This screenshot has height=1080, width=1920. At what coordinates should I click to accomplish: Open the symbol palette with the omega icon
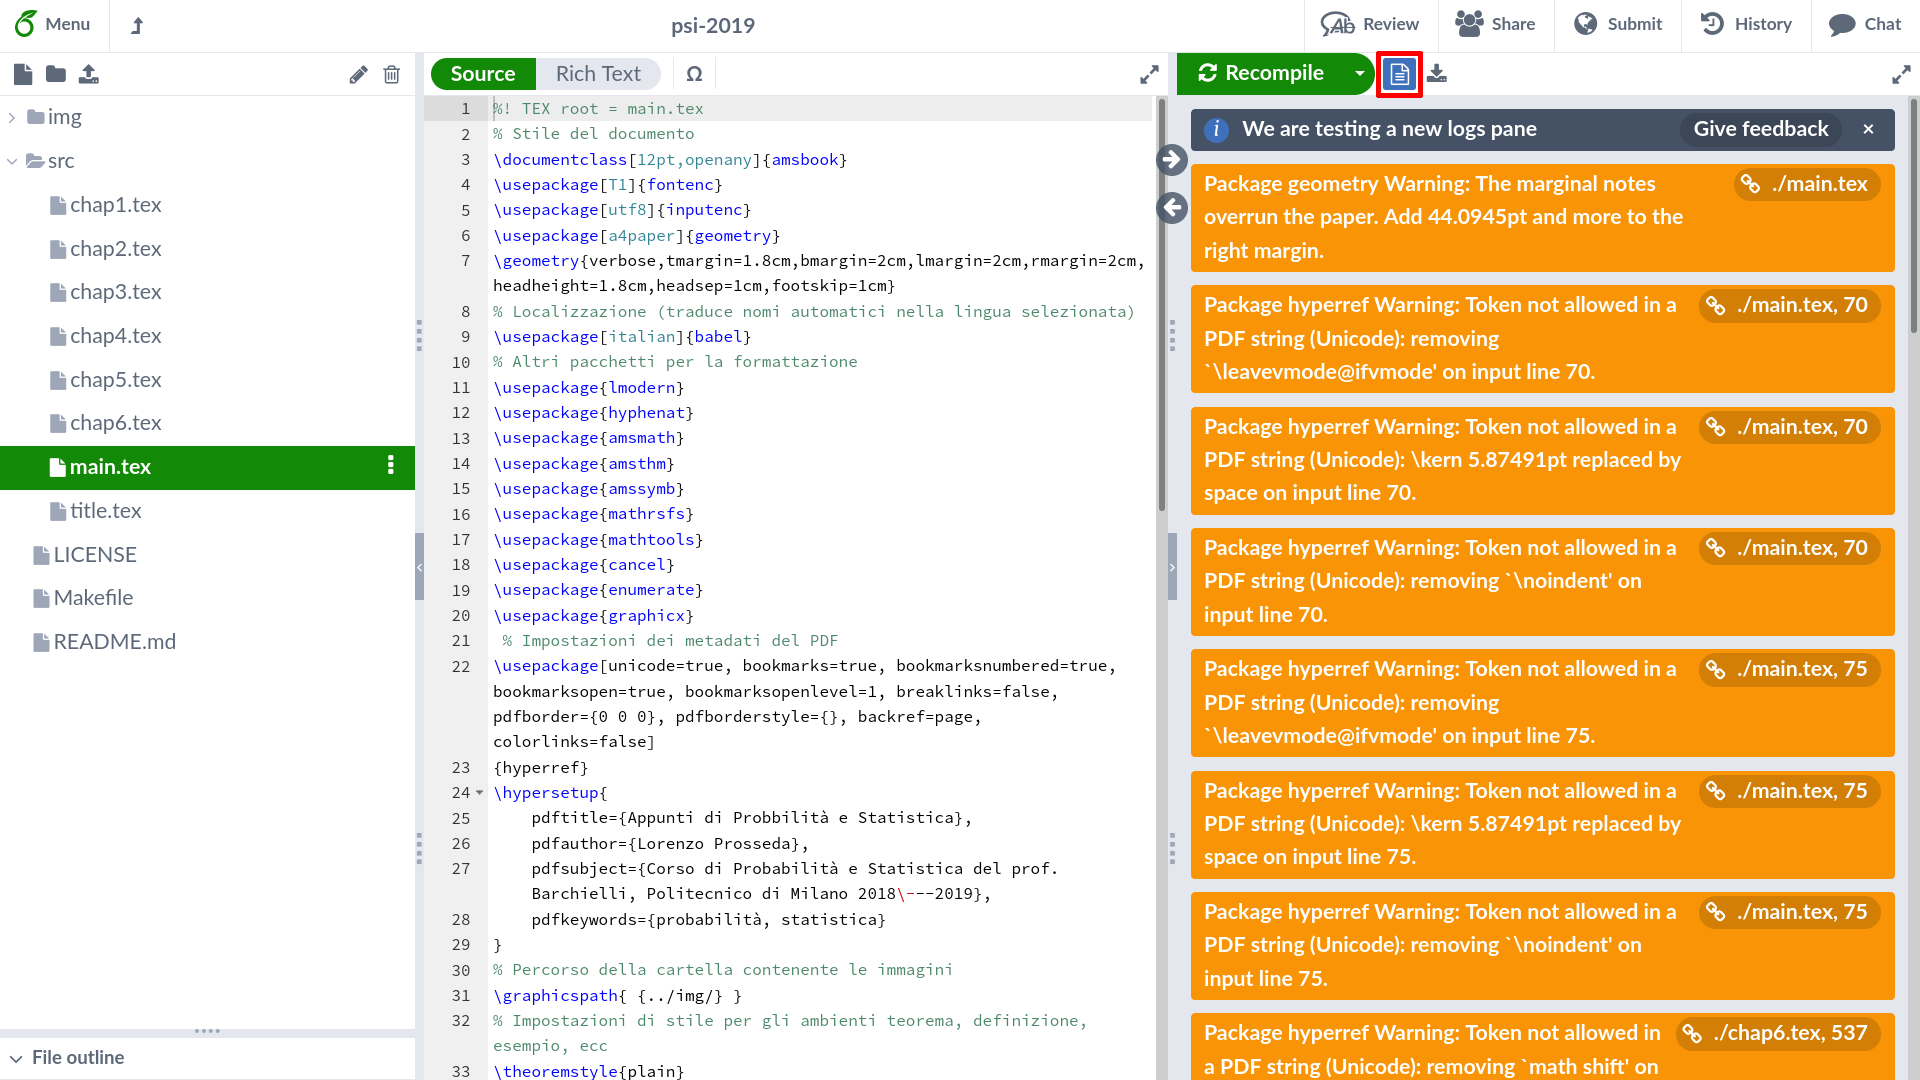click(x=694, y=73)
